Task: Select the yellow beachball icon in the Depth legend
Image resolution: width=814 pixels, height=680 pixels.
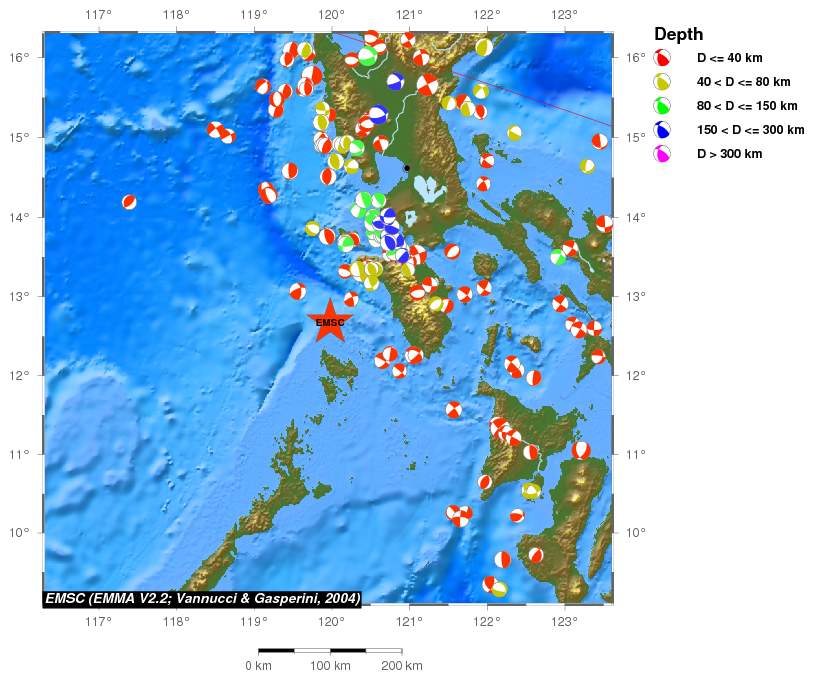Action: point(662,82)
